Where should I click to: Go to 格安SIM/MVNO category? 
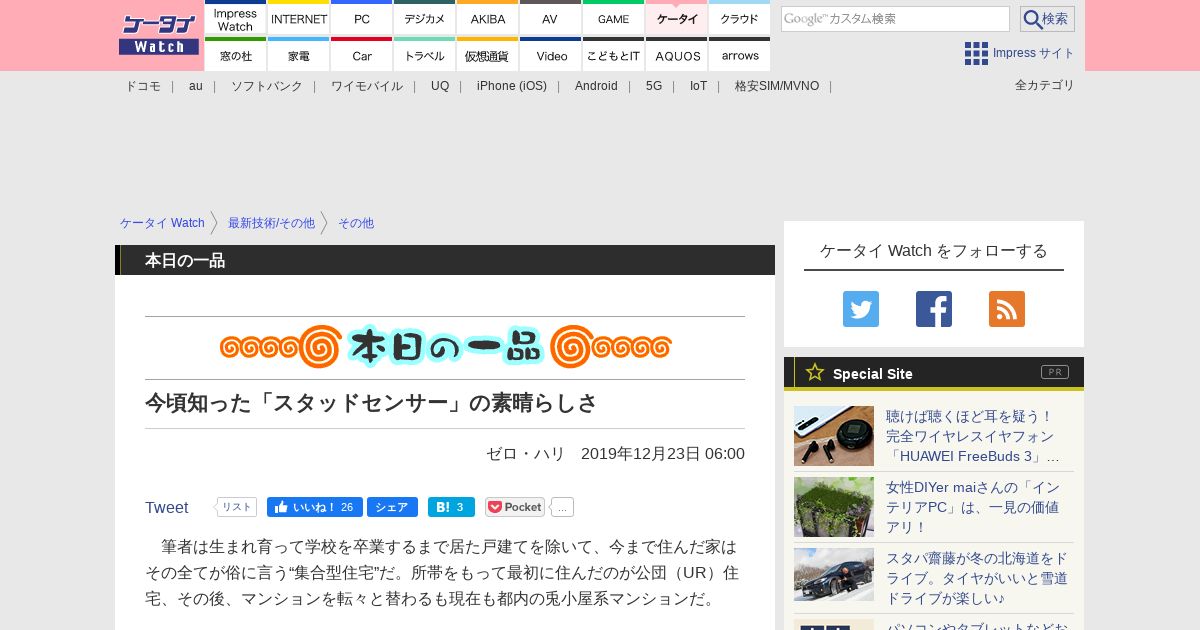click(777, 86)
